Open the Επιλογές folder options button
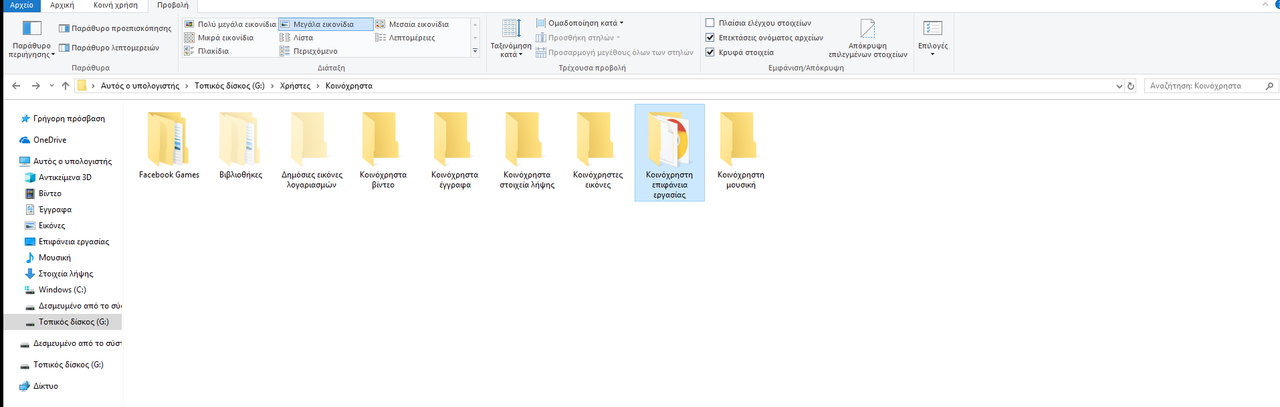Image resolution: width=1280 pixels, height=407 pixels. coord(933,37)
